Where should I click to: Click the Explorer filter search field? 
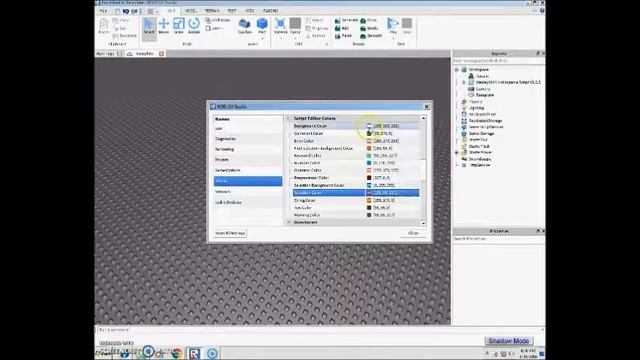(x=498, y=61)
